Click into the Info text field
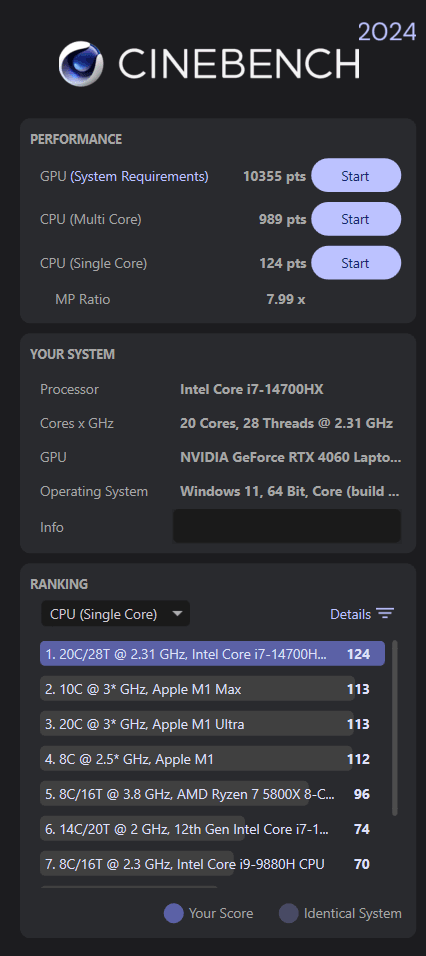The height and width of the screenshot is (956, 426). coord(287,526)
